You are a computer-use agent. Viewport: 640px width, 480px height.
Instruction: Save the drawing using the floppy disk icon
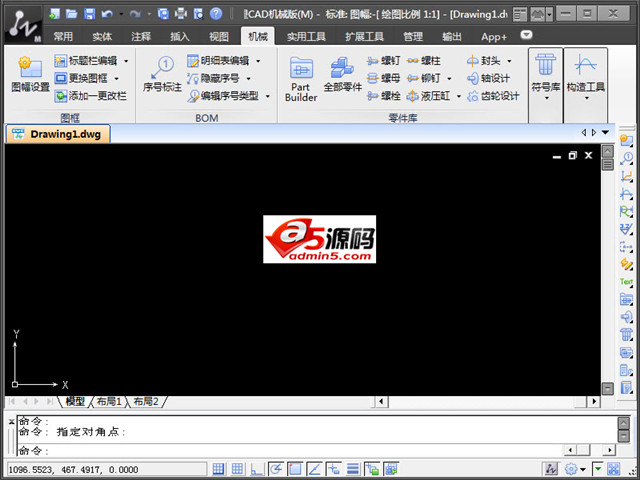(89, 14)
